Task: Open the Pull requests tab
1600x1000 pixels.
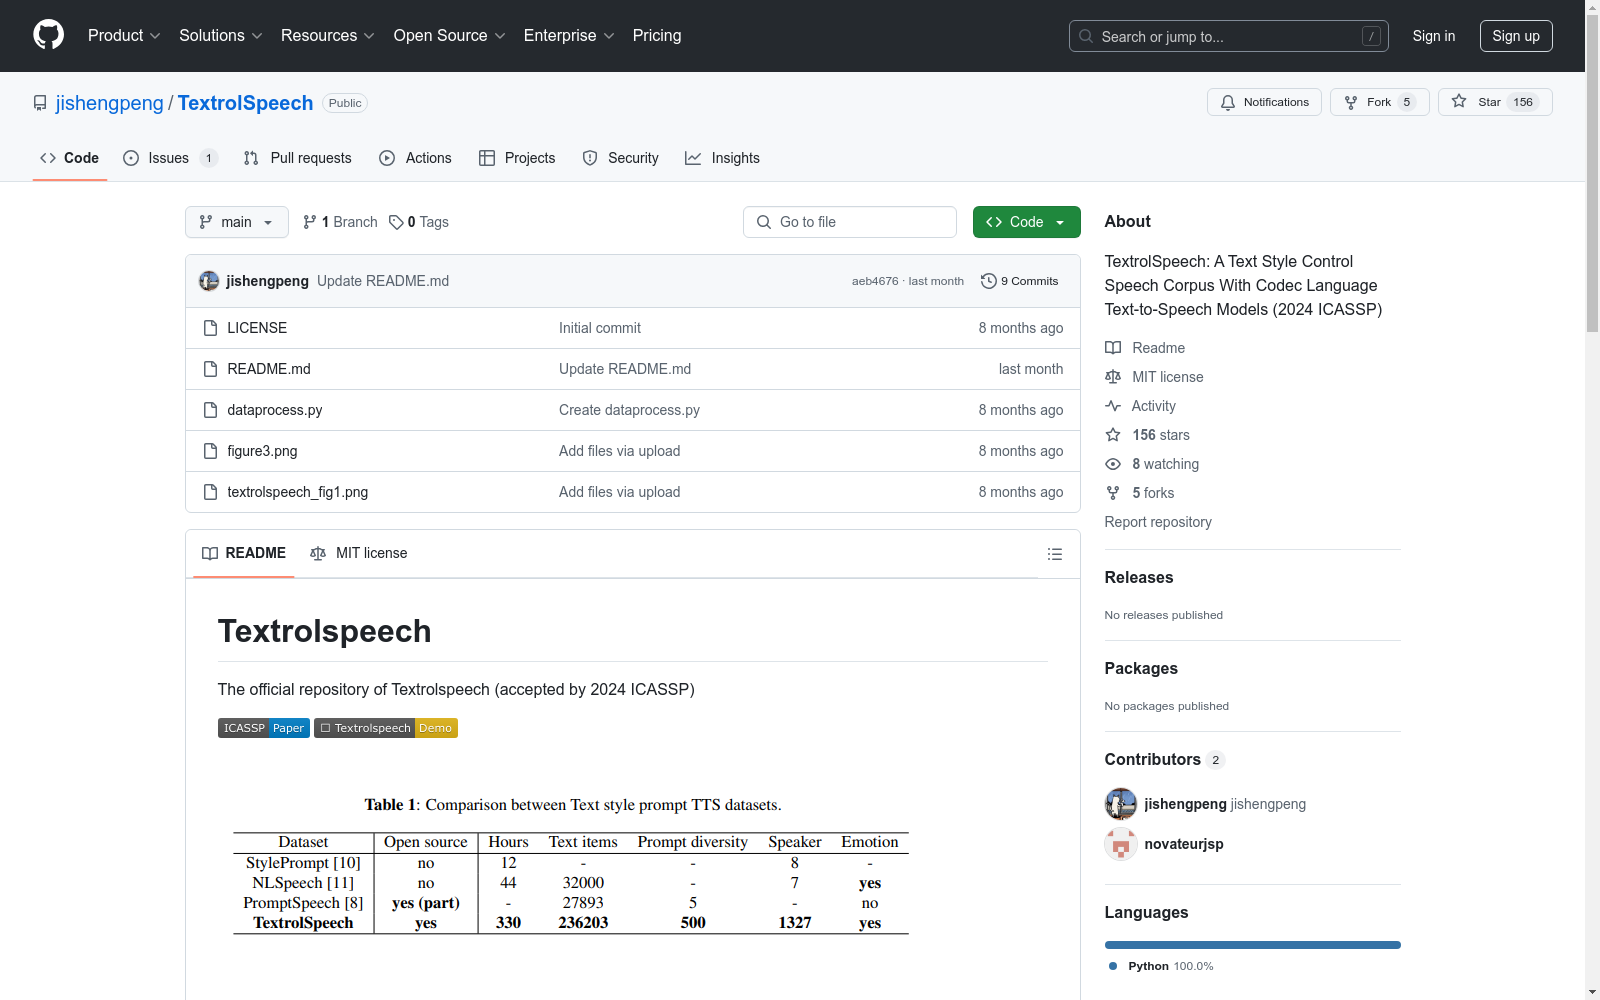Action: tap(297, 158)
